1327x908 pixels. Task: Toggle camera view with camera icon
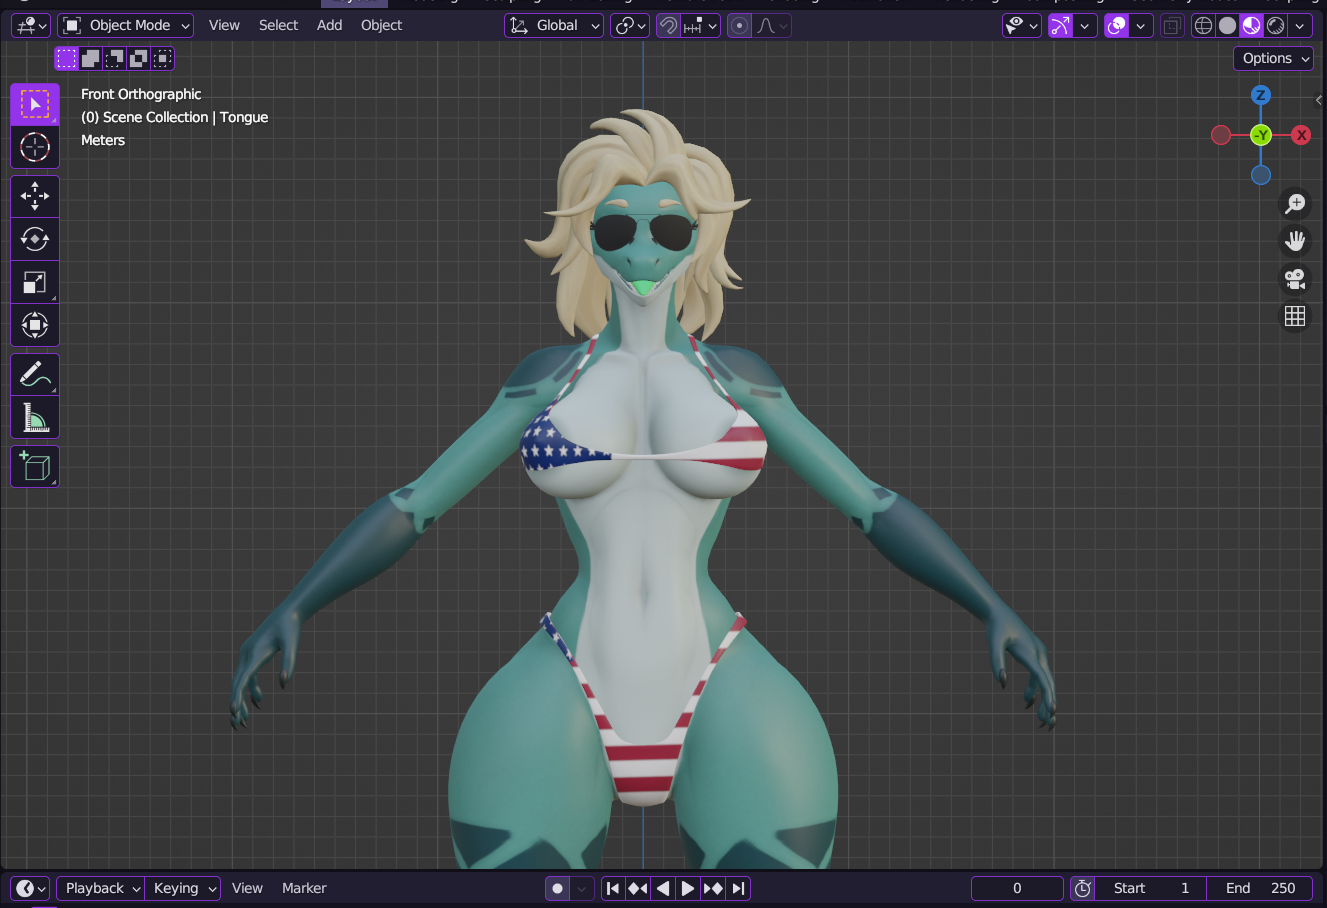point(1295,279)
